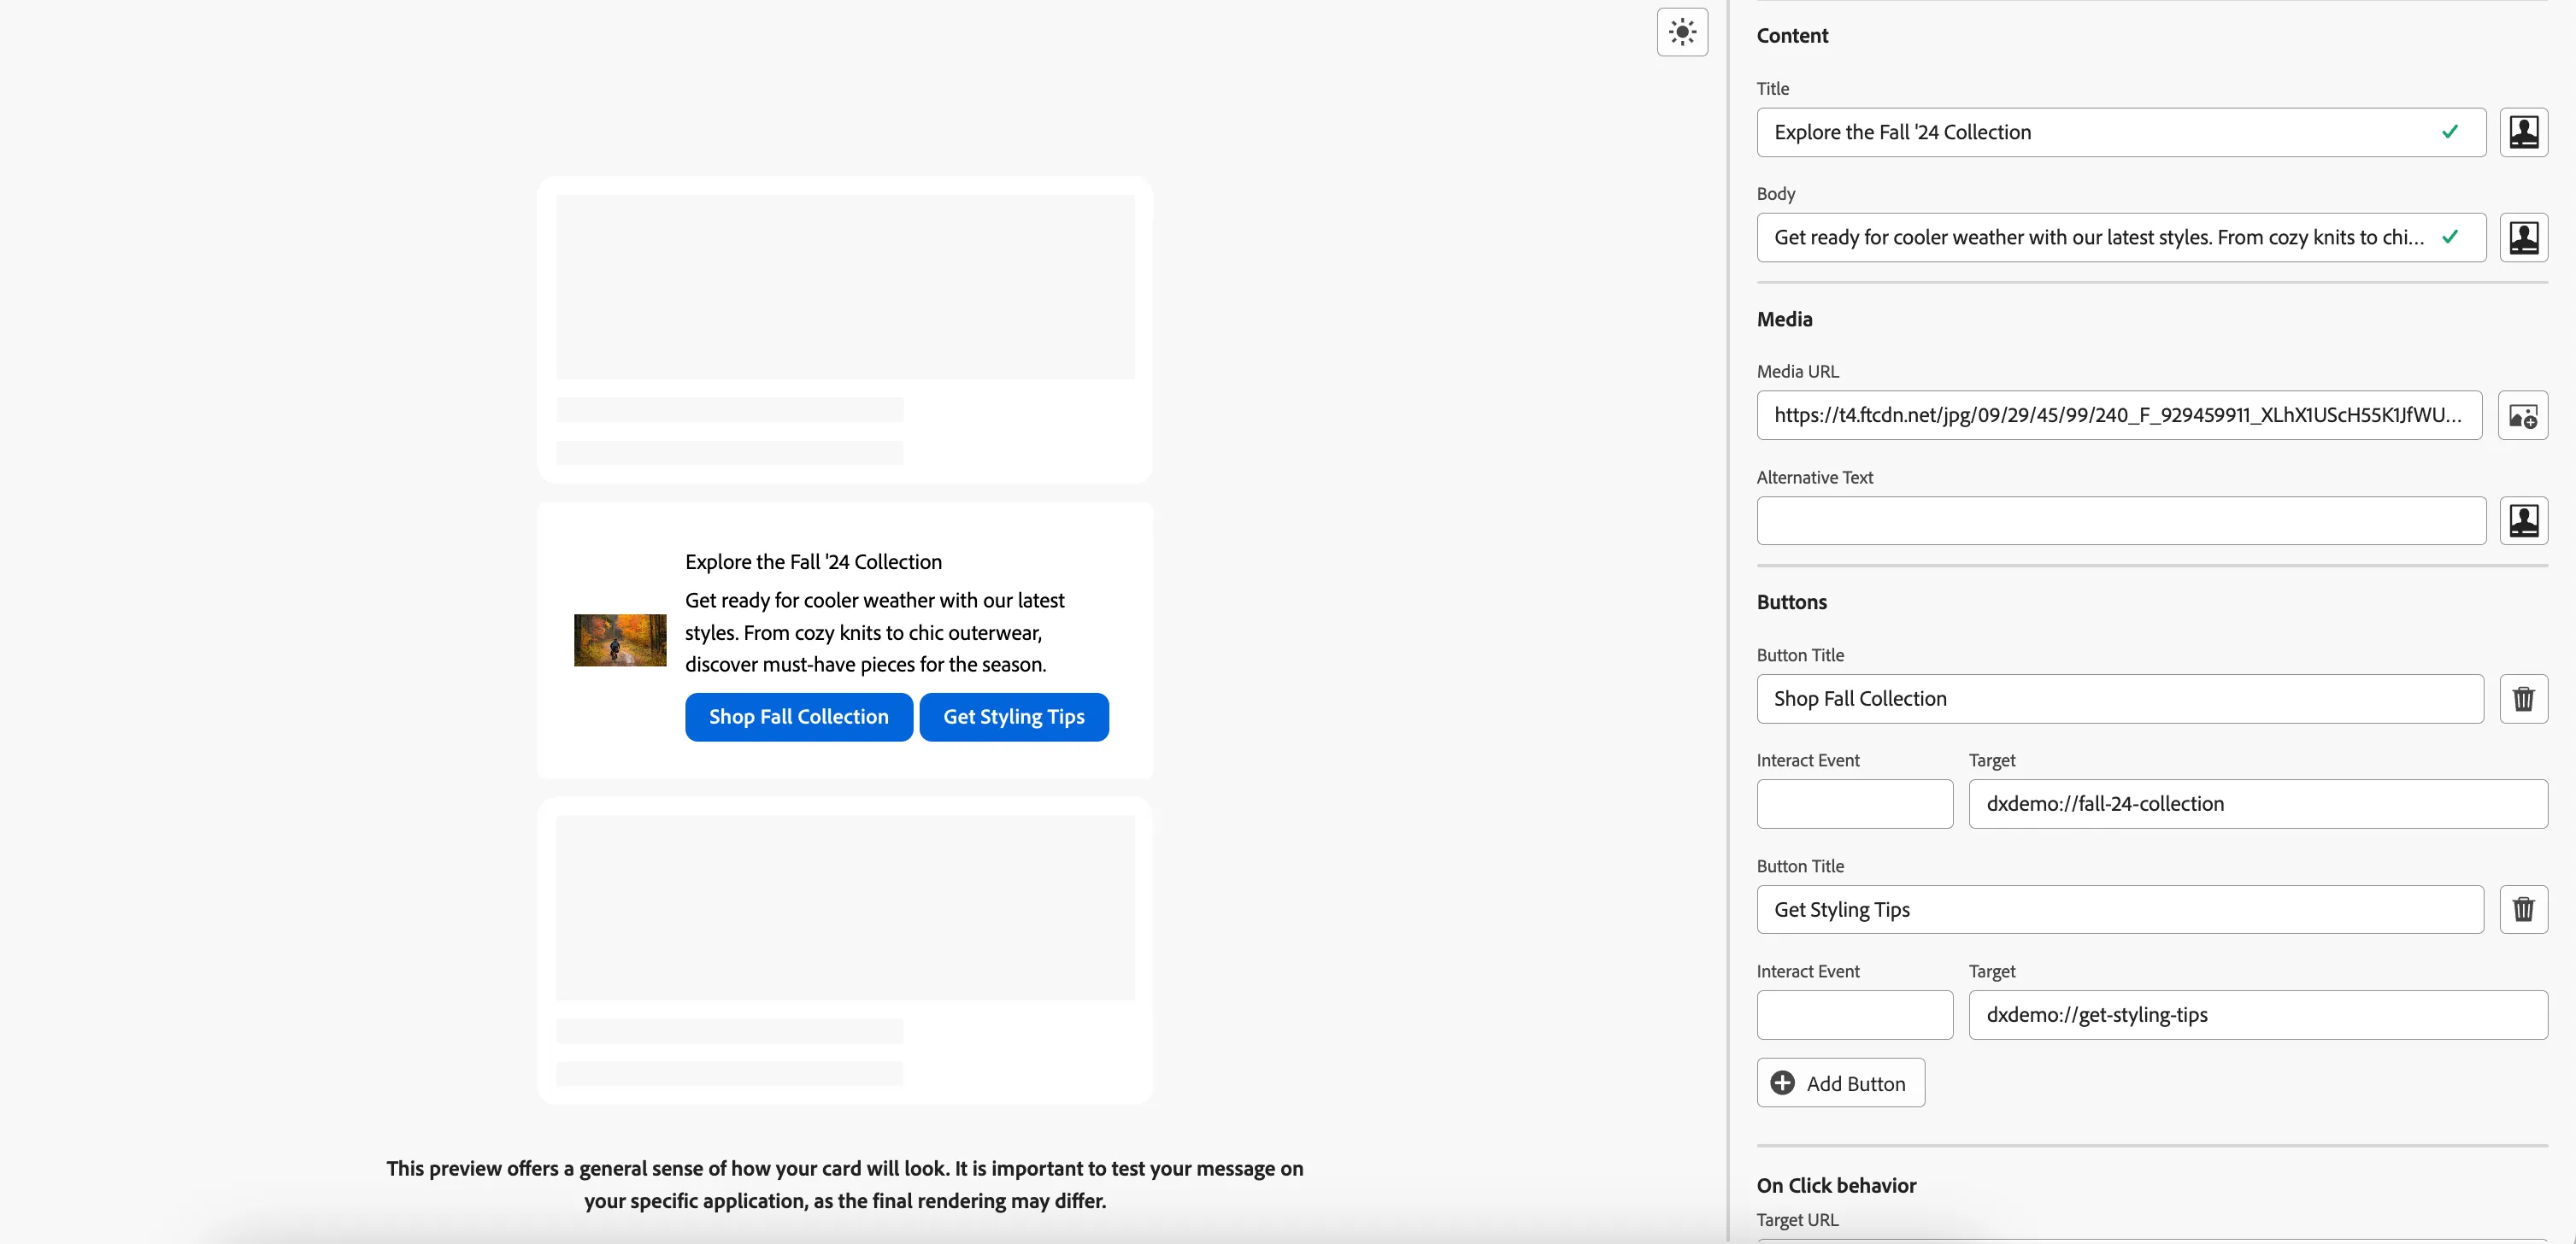Edit the Media URL field
2576x1244 pixels.
[2118, 415]
